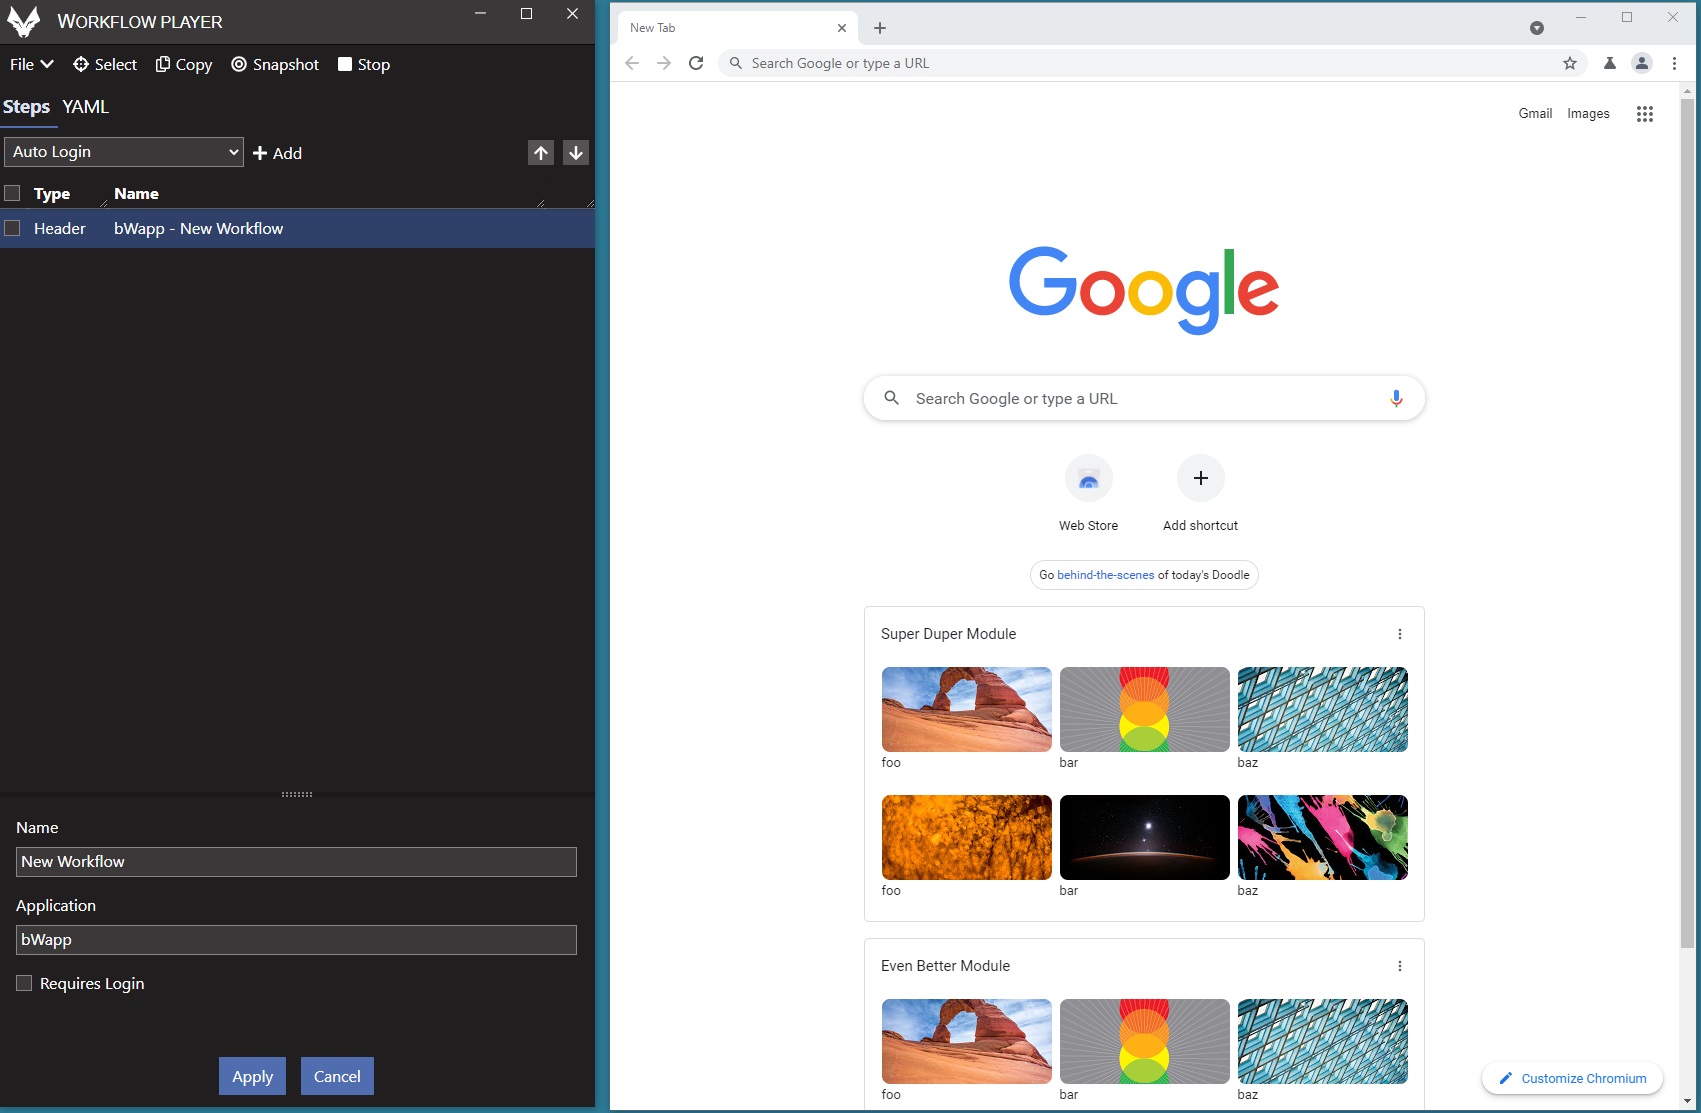Image resolution: width=1701 pixels, height=1113 pixels.
Task: Click the Workflow Player wolf logo
Action: [x=23, y=21]
